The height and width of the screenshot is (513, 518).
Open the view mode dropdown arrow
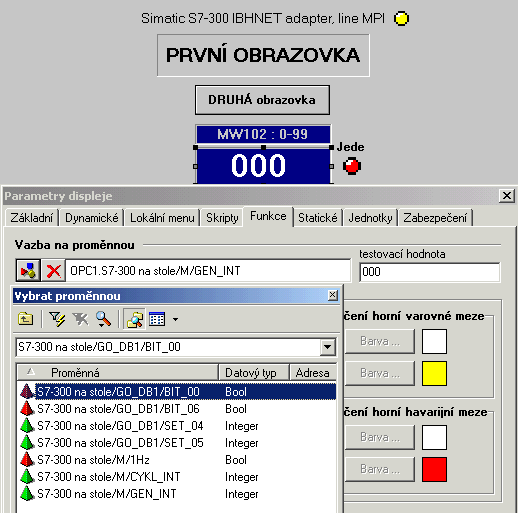[x=175, y=319]
